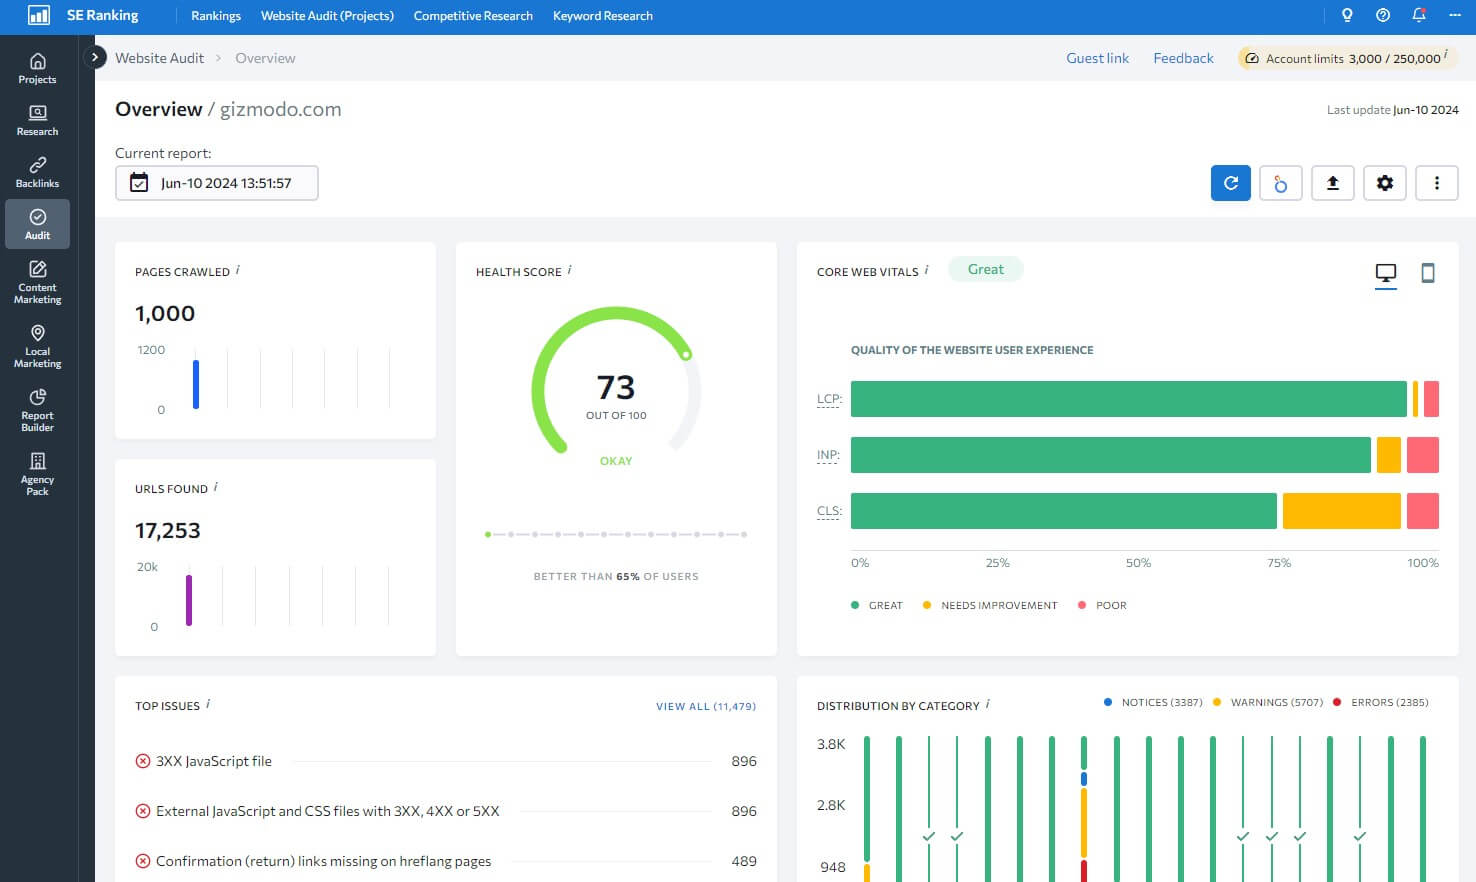Open the notifications bell
Viewport: 1476px width, 882px height.
coord(1419,15)
